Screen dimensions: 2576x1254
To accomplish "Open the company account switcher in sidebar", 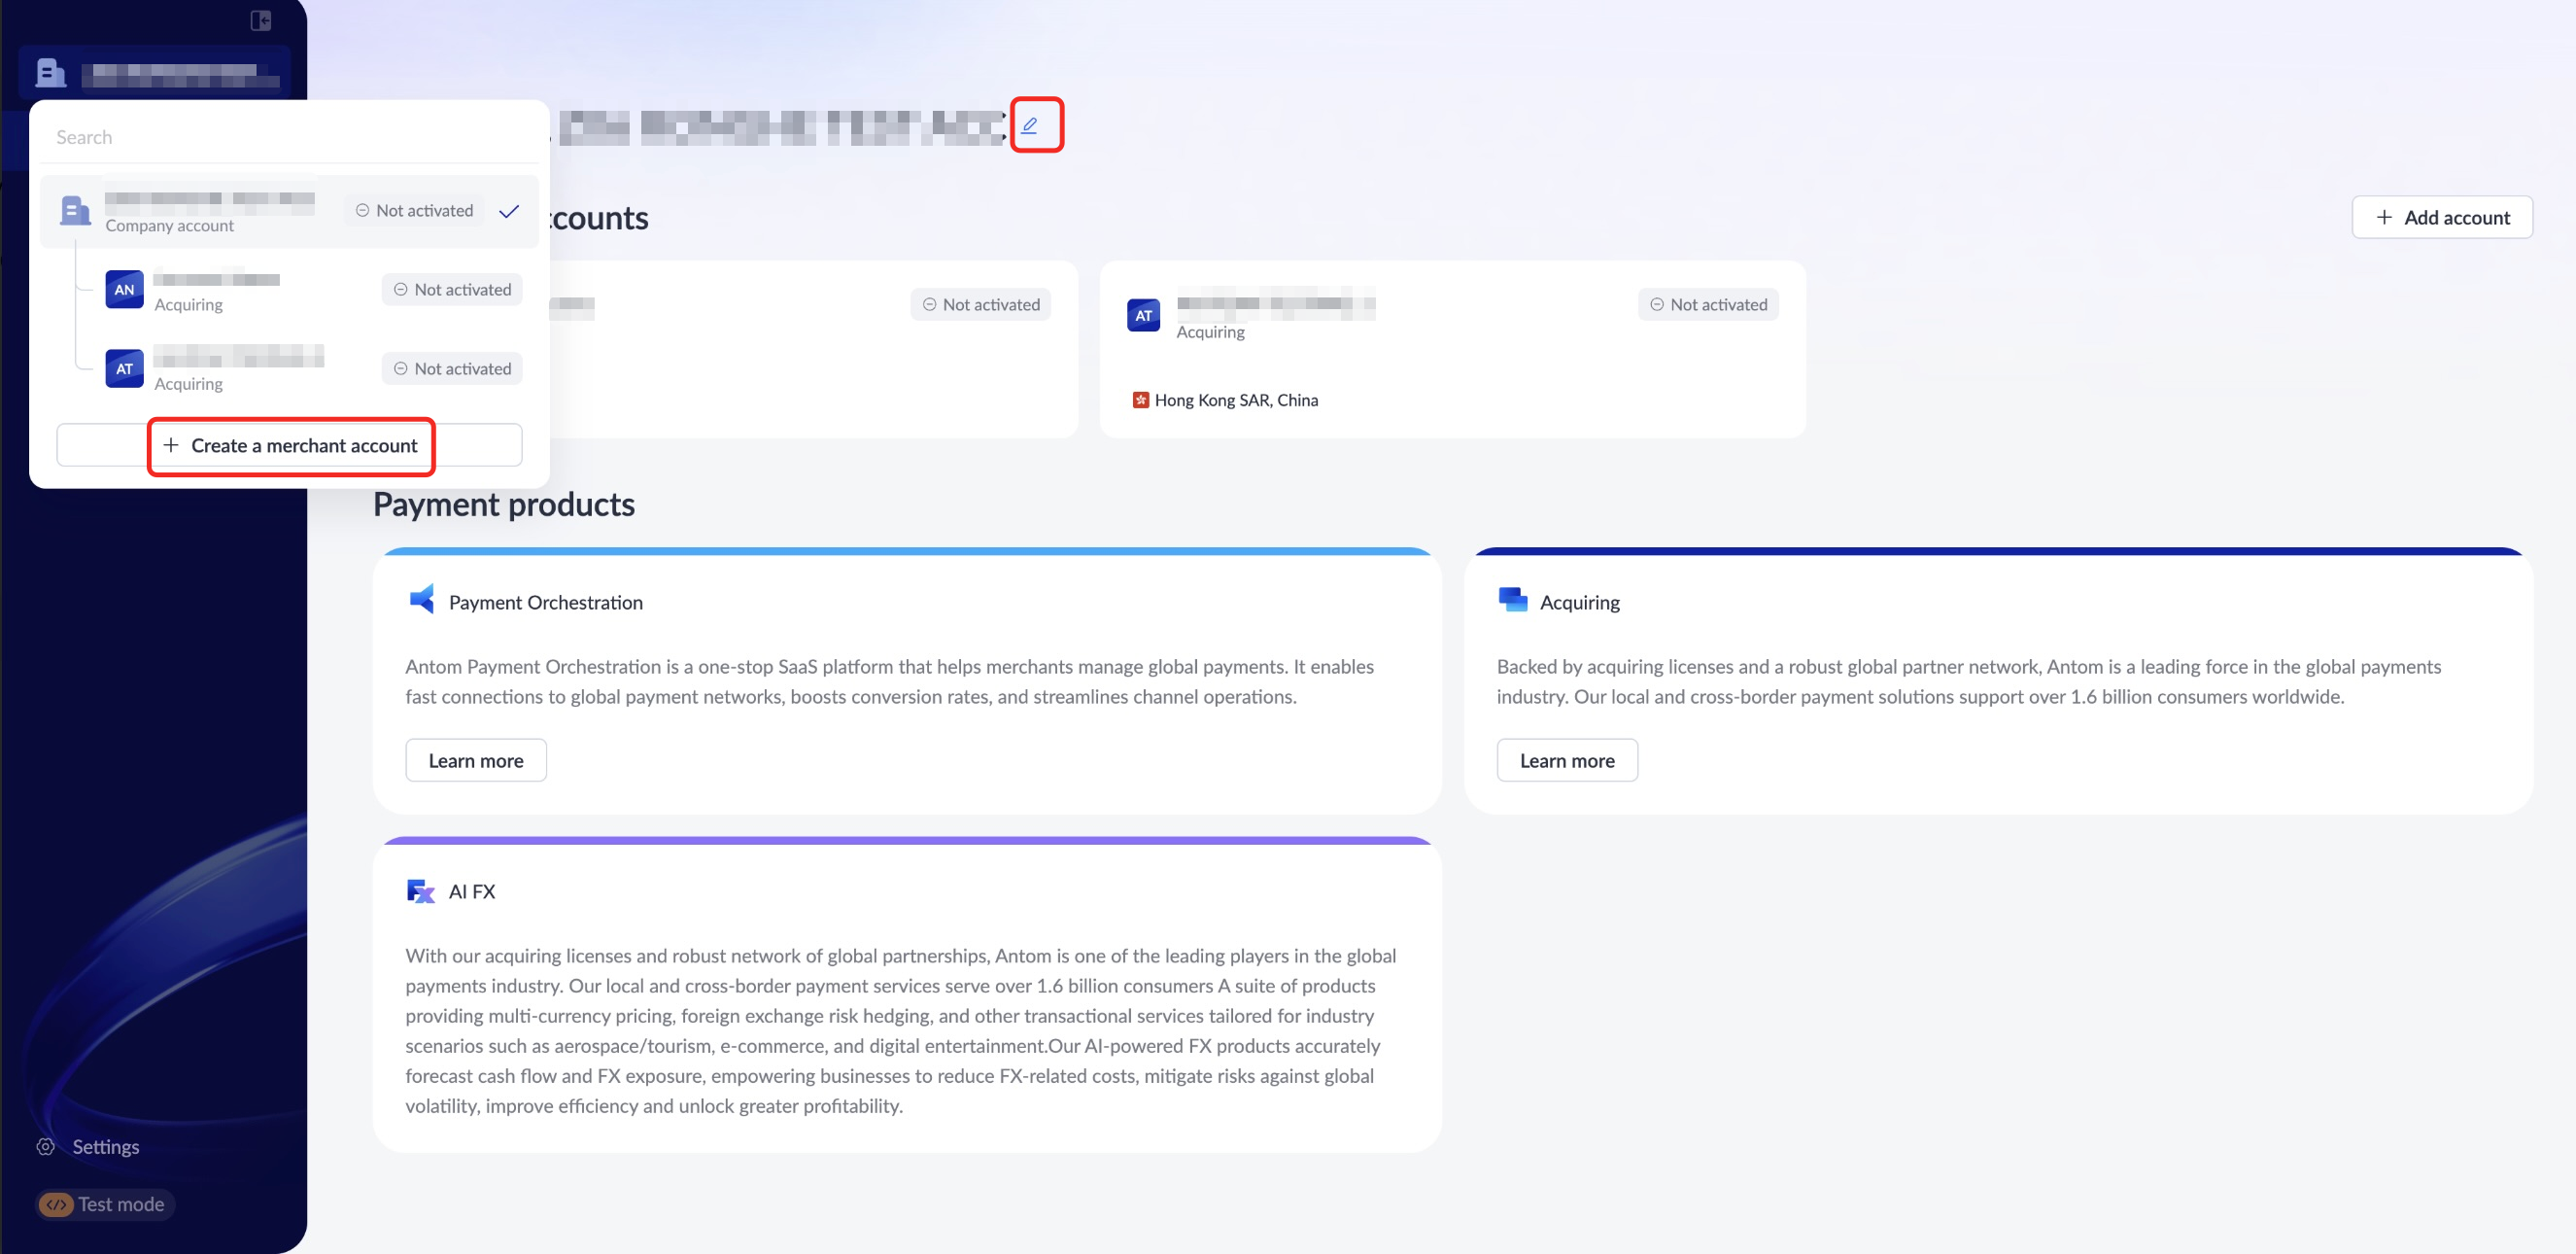I will [x=154, y=73].
